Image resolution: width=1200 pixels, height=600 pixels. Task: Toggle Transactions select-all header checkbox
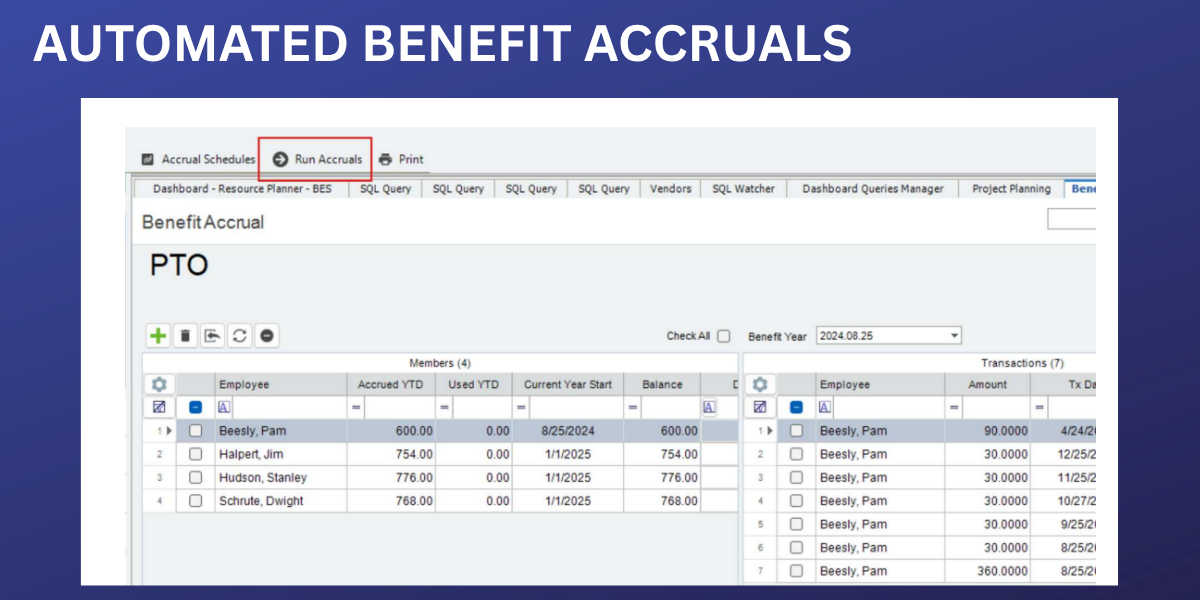796,407
